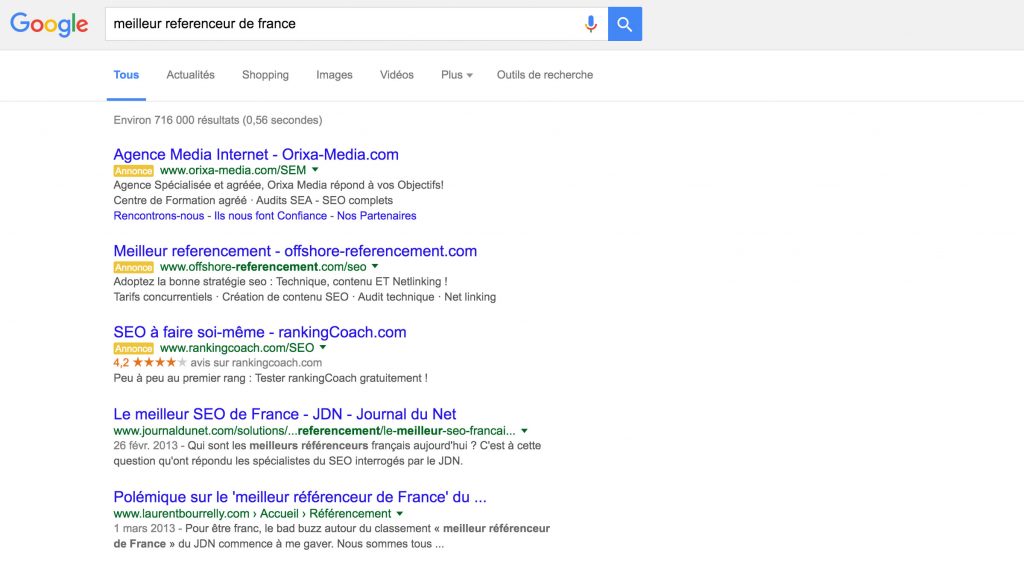This screenshot has height=568, width=1024.
Task: Click avis sur rankingcoach.com text
Action: [x=256, y=363]
